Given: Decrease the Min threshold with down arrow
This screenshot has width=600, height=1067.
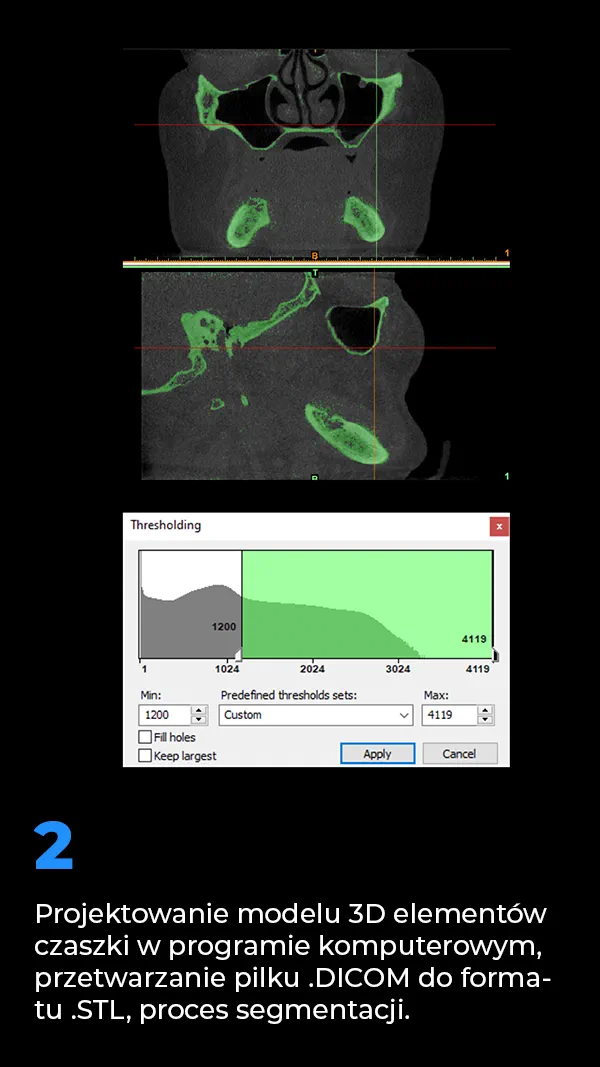Looking at the screenshot, I should pos(199,720).
